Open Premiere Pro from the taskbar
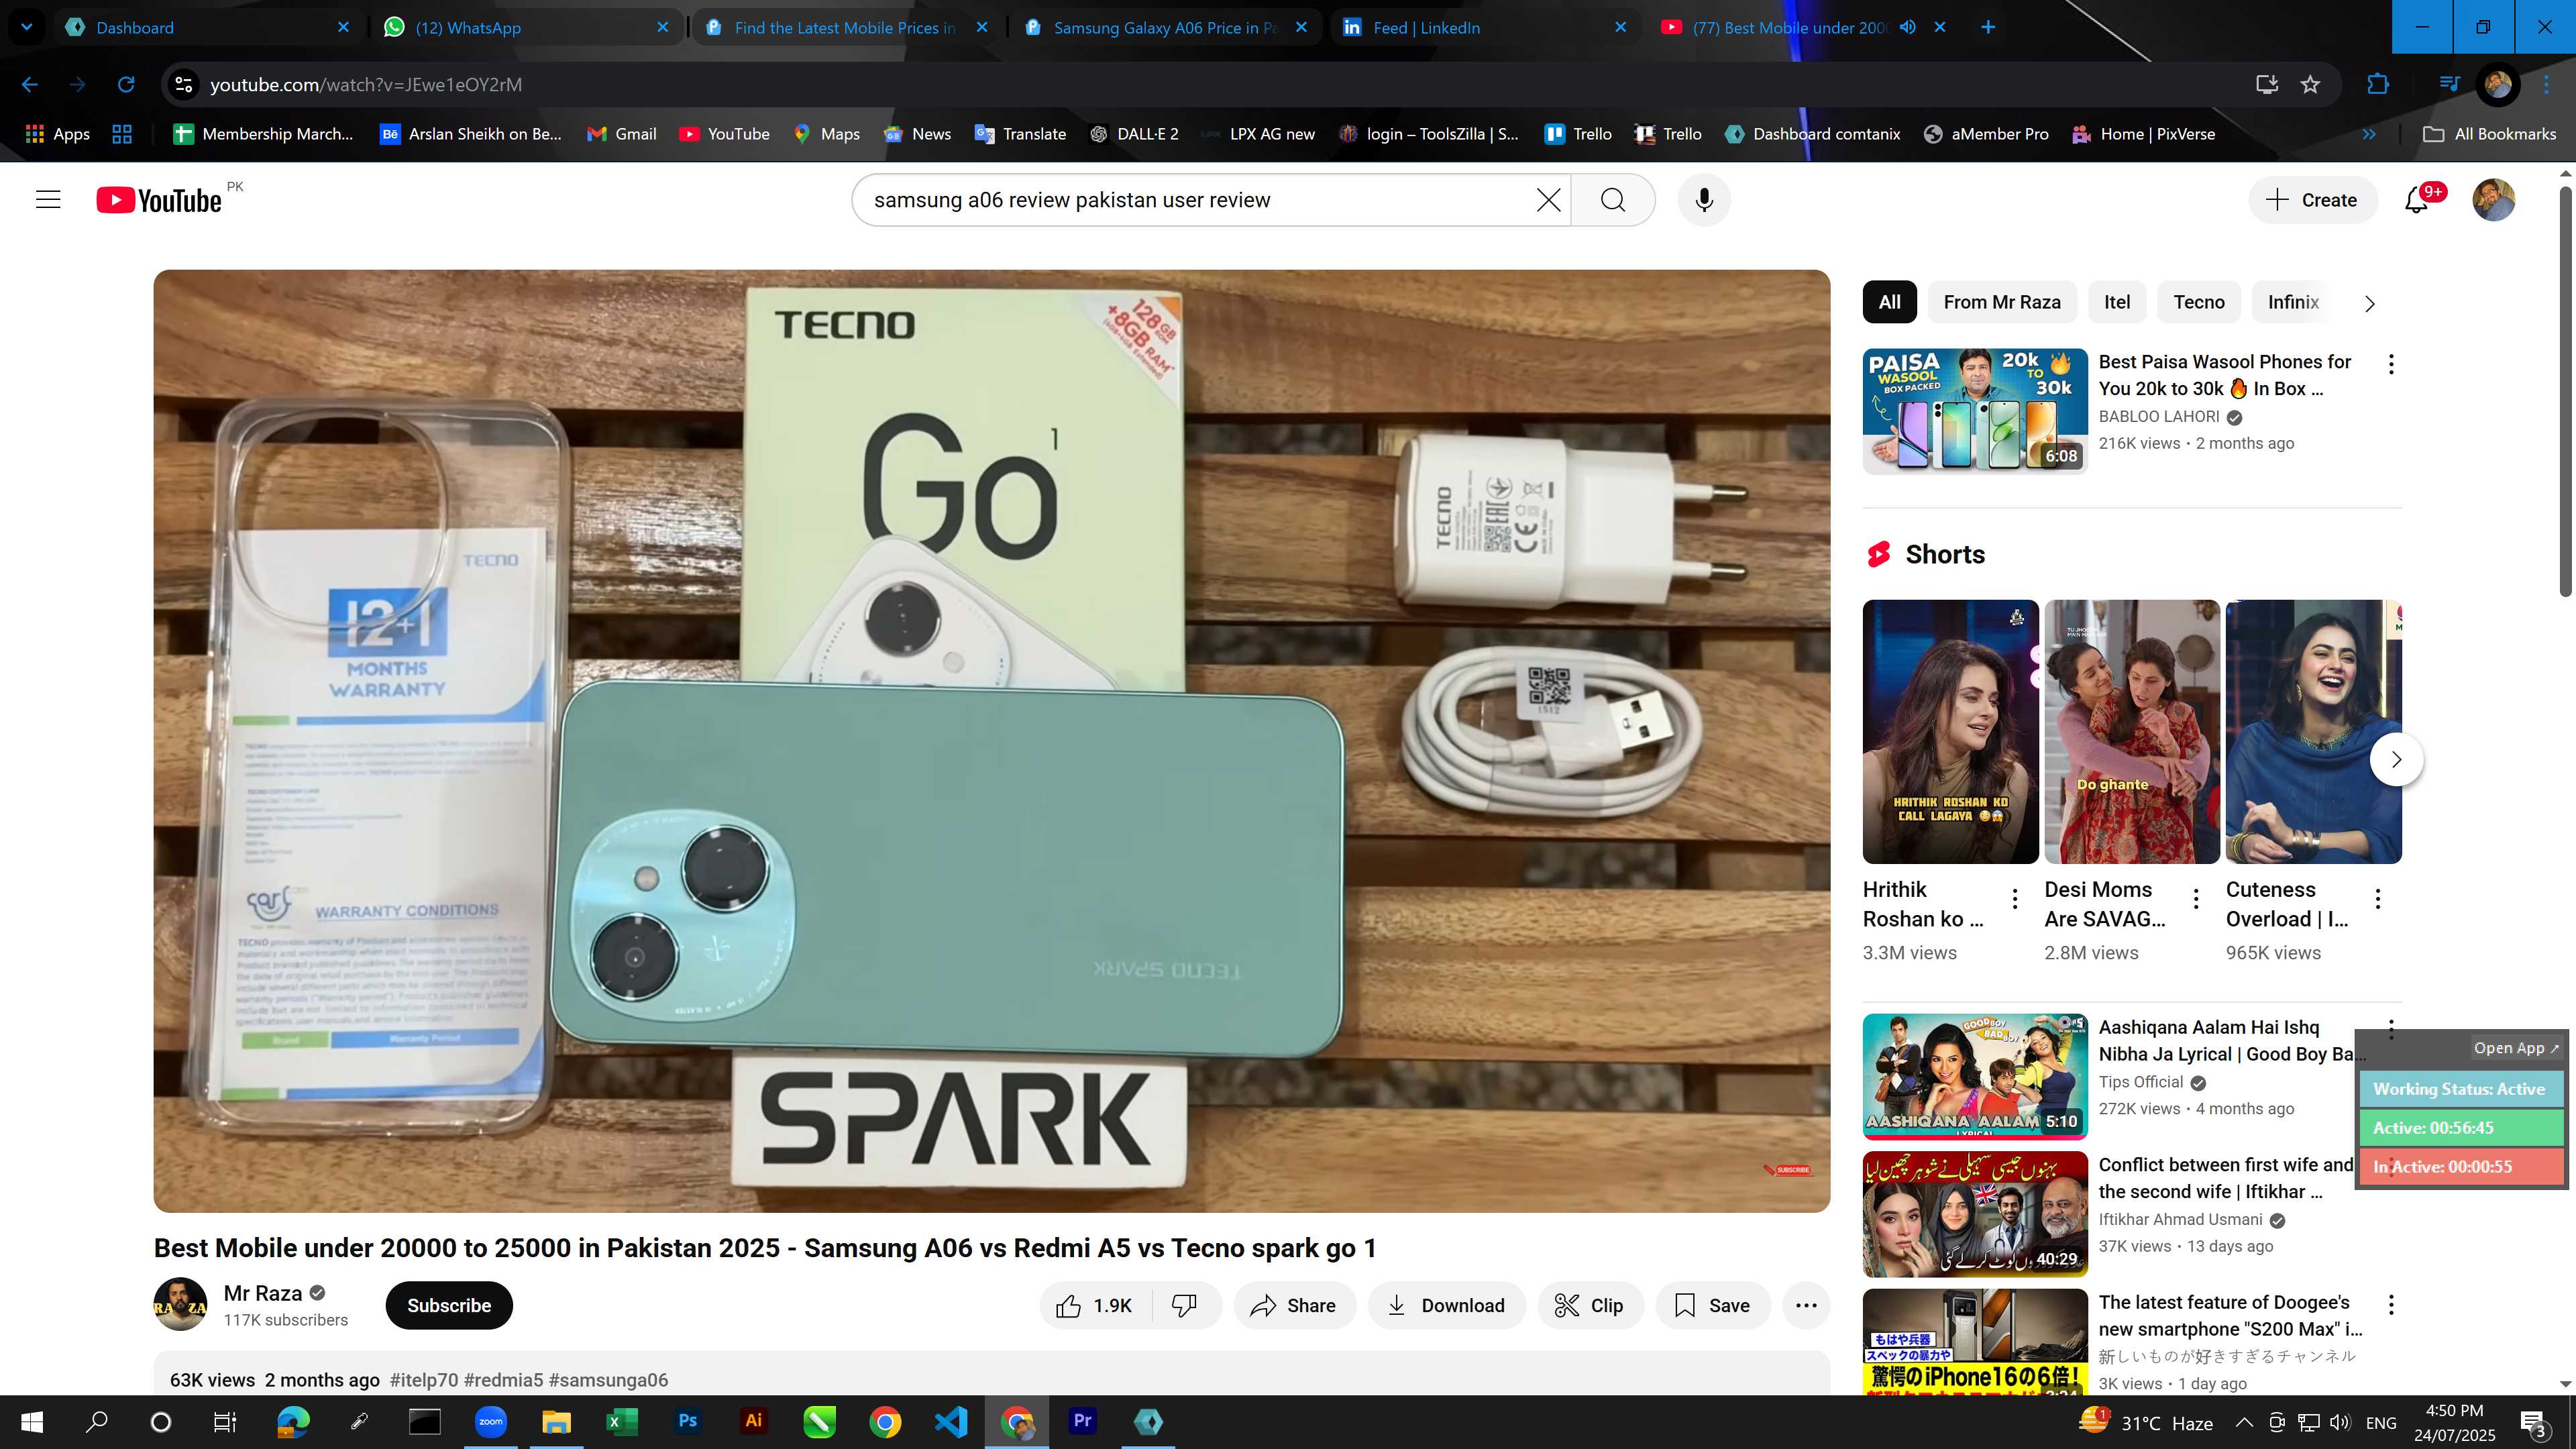2576x1449 pixels. (x=1082, y=1421)
